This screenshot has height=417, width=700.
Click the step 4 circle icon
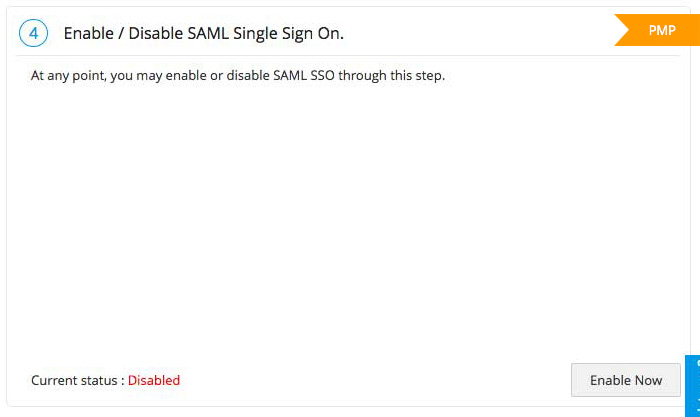tap(34, 33)
